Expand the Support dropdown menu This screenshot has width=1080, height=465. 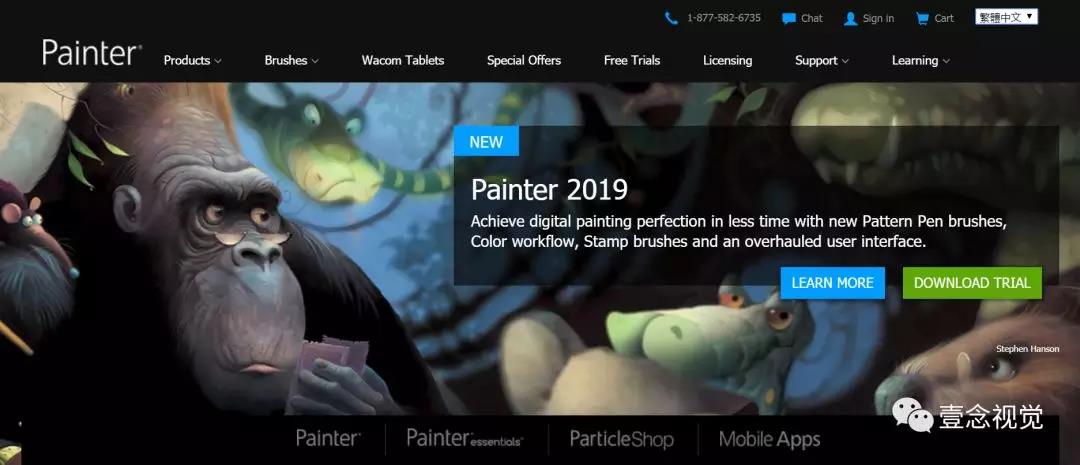[822, 61]
